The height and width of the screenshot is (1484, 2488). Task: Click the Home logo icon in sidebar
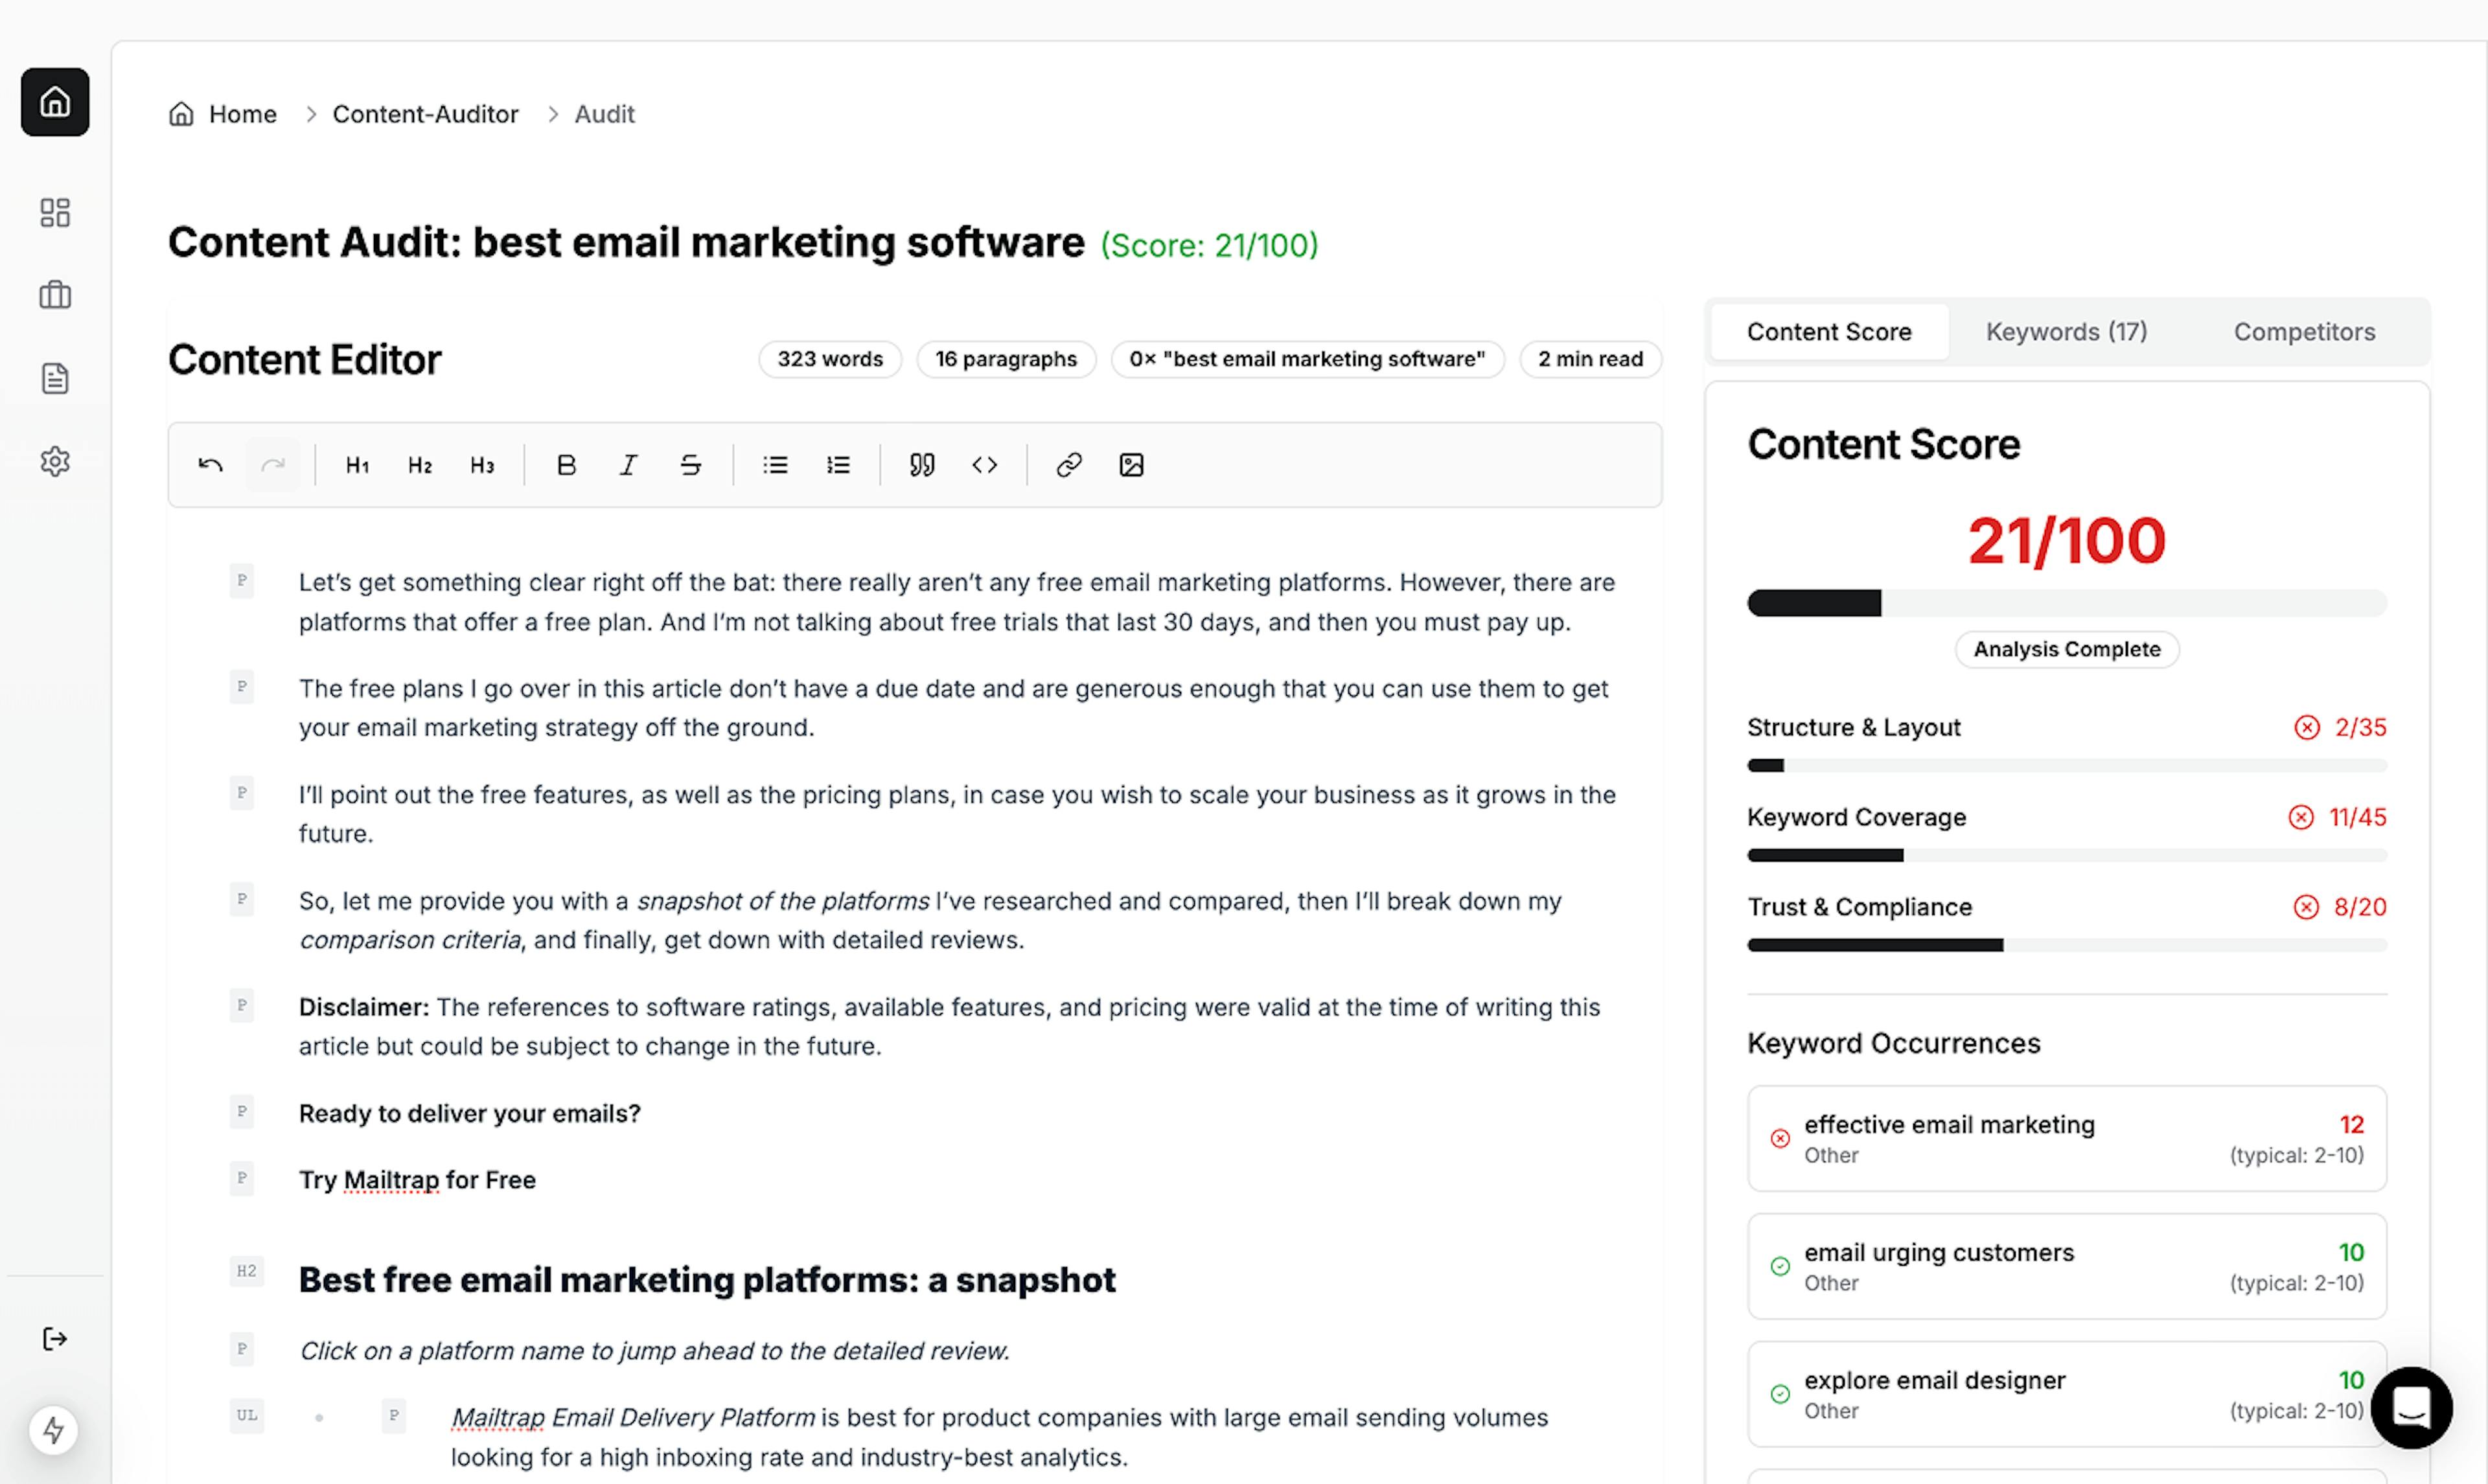click(x=55, y=102)
